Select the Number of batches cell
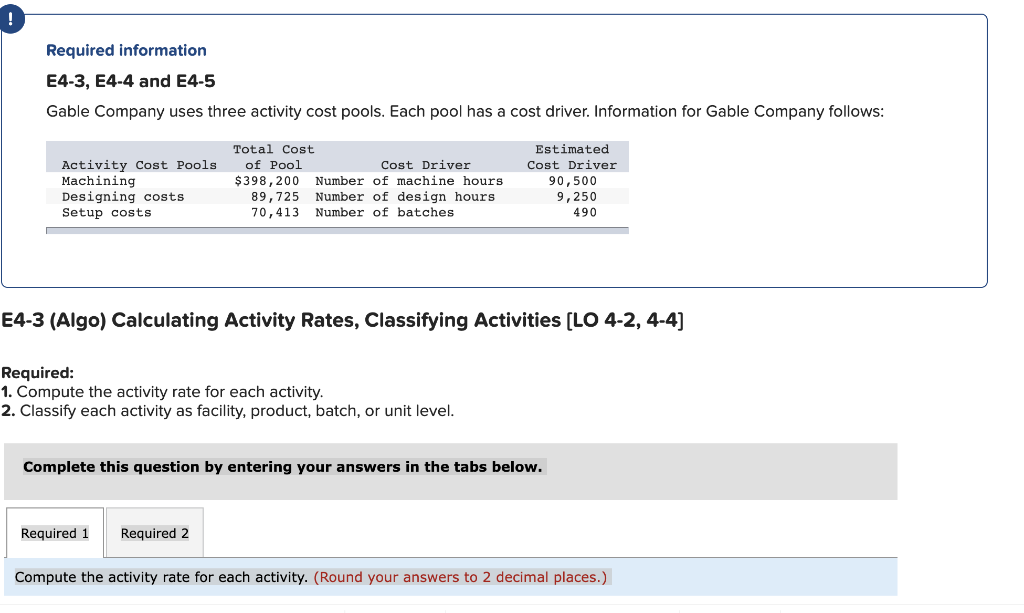Image resolution: width=1024 pixels, height=613 pixels. coord(384,212)
